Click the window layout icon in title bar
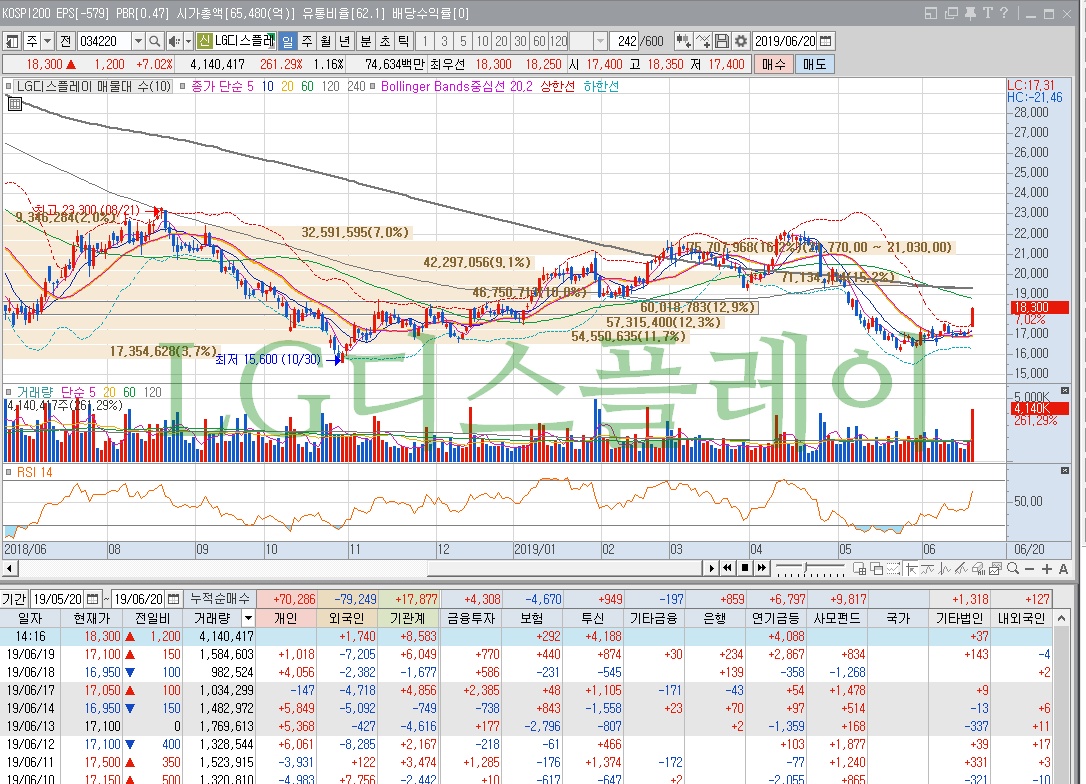The width and height of the screenshot is (1086, 784). [931, 13]
